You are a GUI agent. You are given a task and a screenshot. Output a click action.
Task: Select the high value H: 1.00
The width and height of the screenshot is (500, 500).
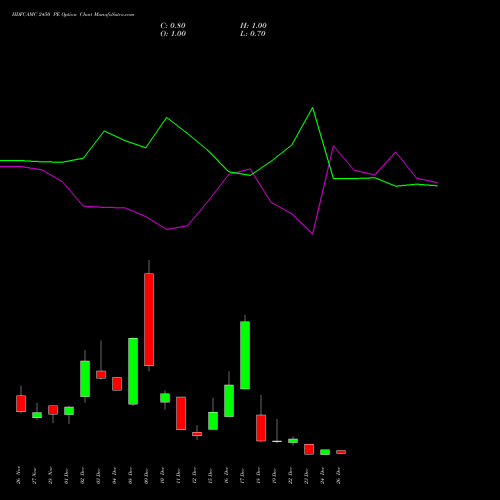(x=253, y=26)
